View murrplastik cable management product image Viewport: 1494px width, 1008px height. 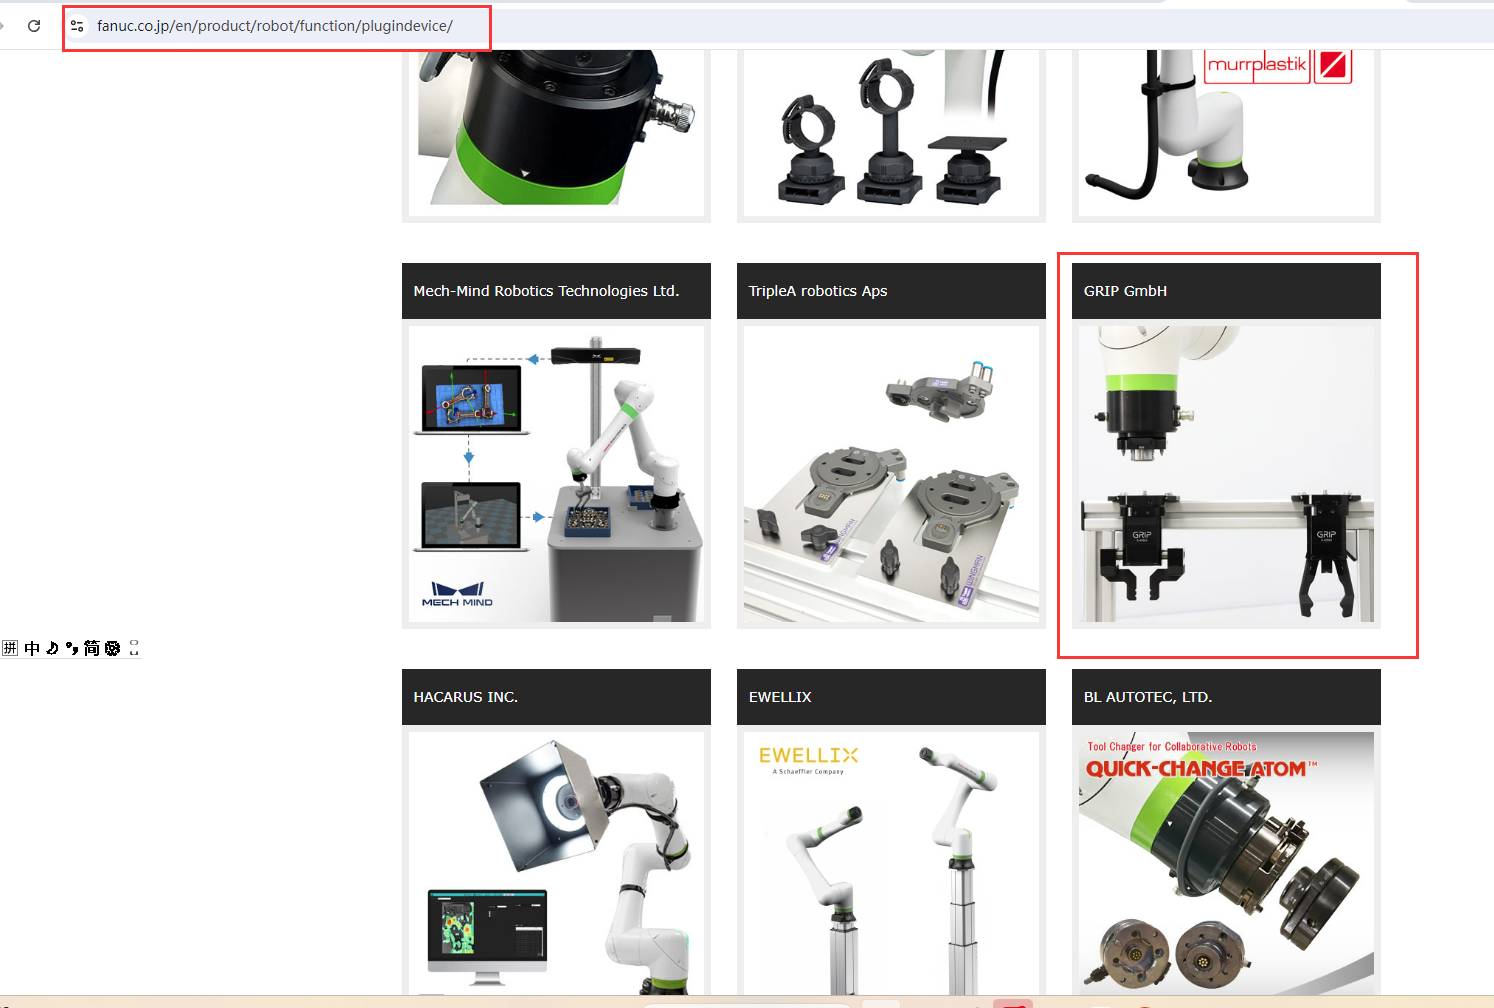[x=1226, y=132]
